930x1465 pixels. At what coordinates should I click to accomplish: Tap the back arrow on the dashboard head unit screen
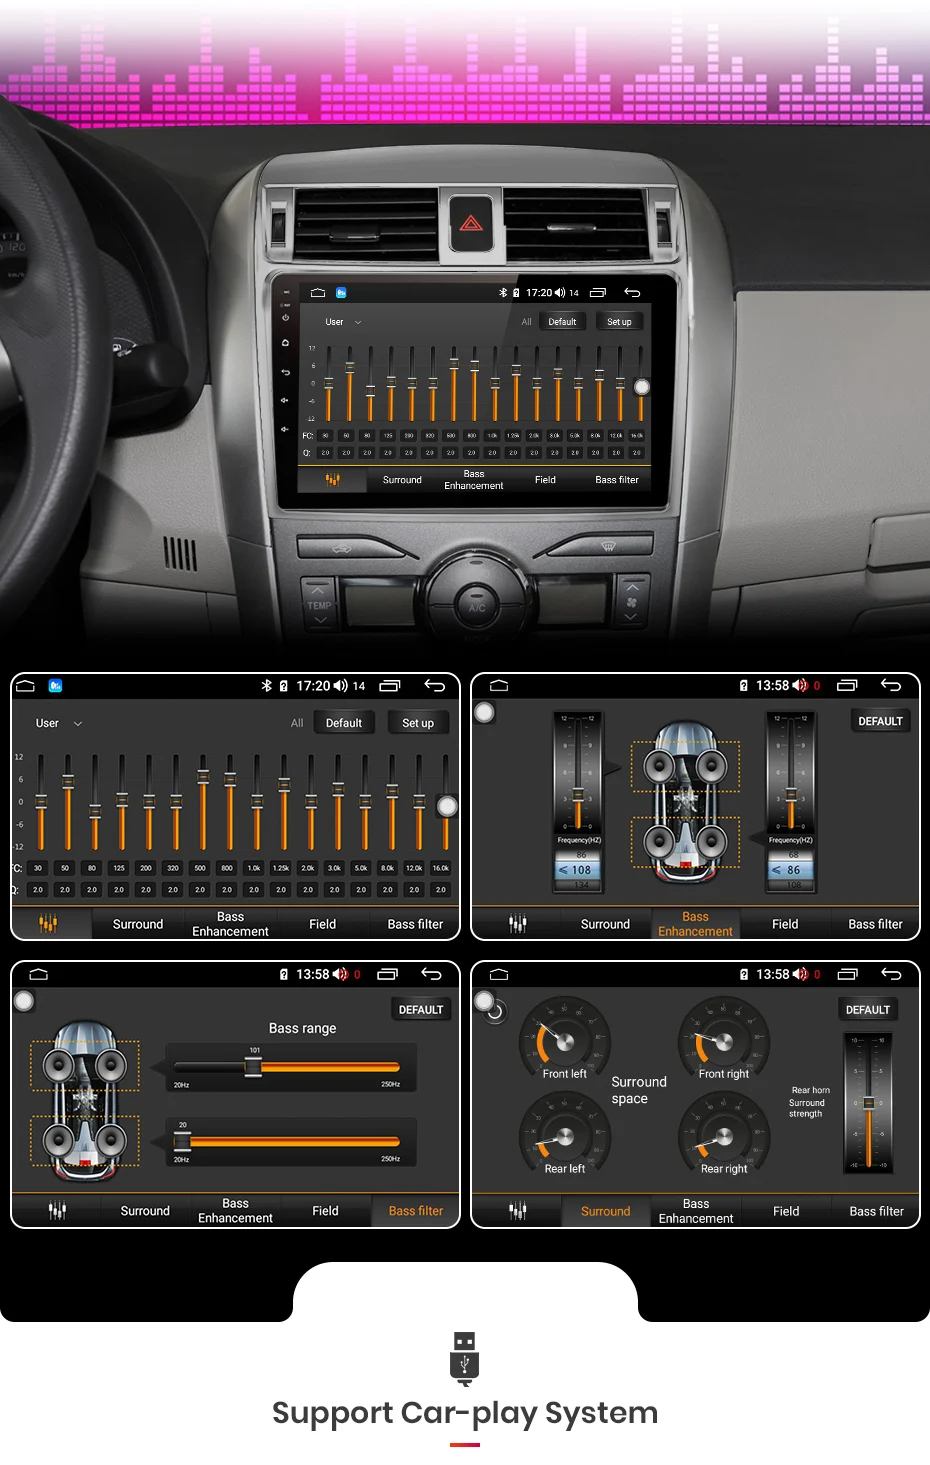pos(632,293)
